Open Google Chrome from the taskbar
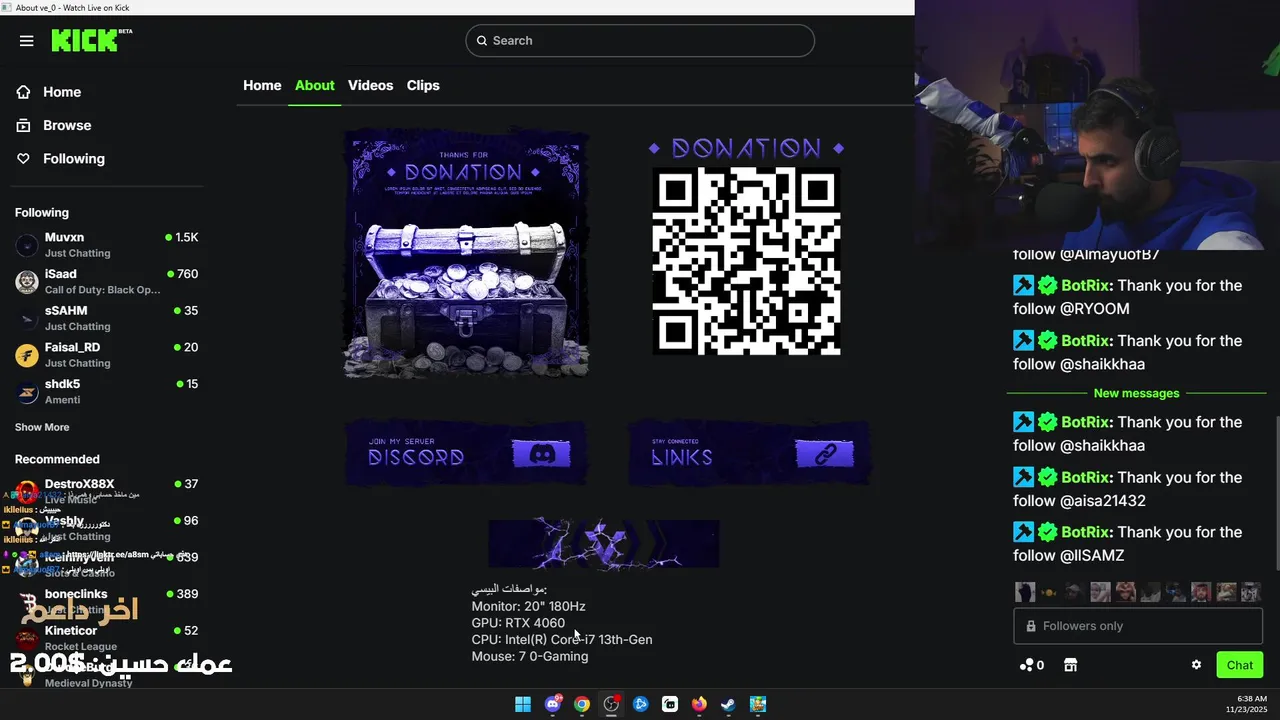The height and width of the screenshot is (720, 1280). (582, 704)
